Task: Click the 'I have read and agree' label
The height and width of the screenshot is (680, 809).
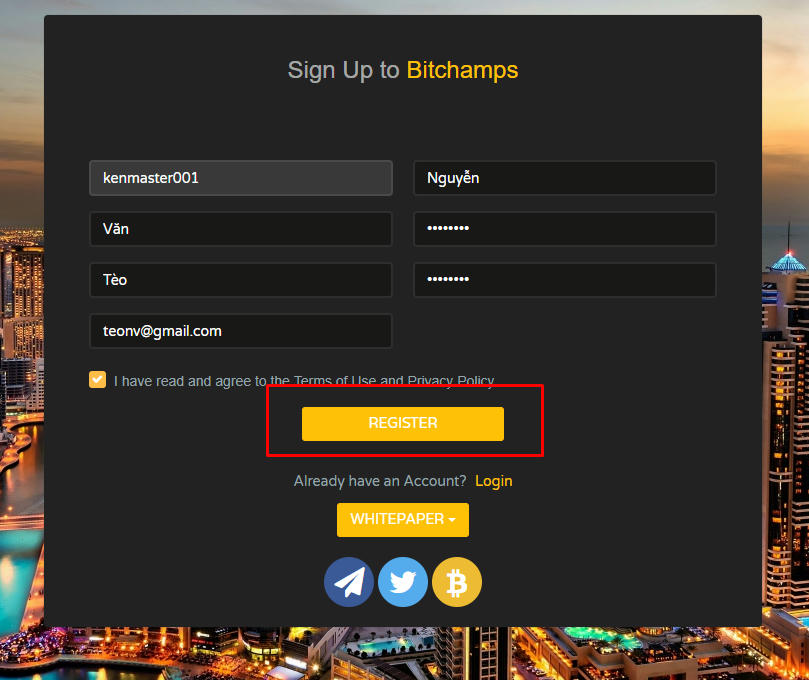Action: (190, 381)
